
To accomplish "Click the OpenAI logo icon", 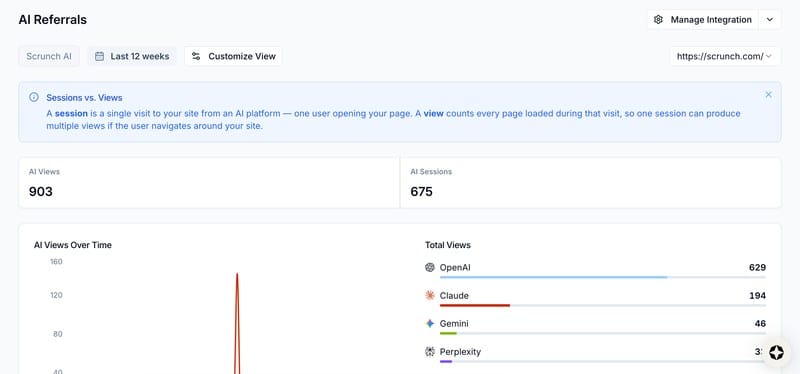I will (430, 267).
